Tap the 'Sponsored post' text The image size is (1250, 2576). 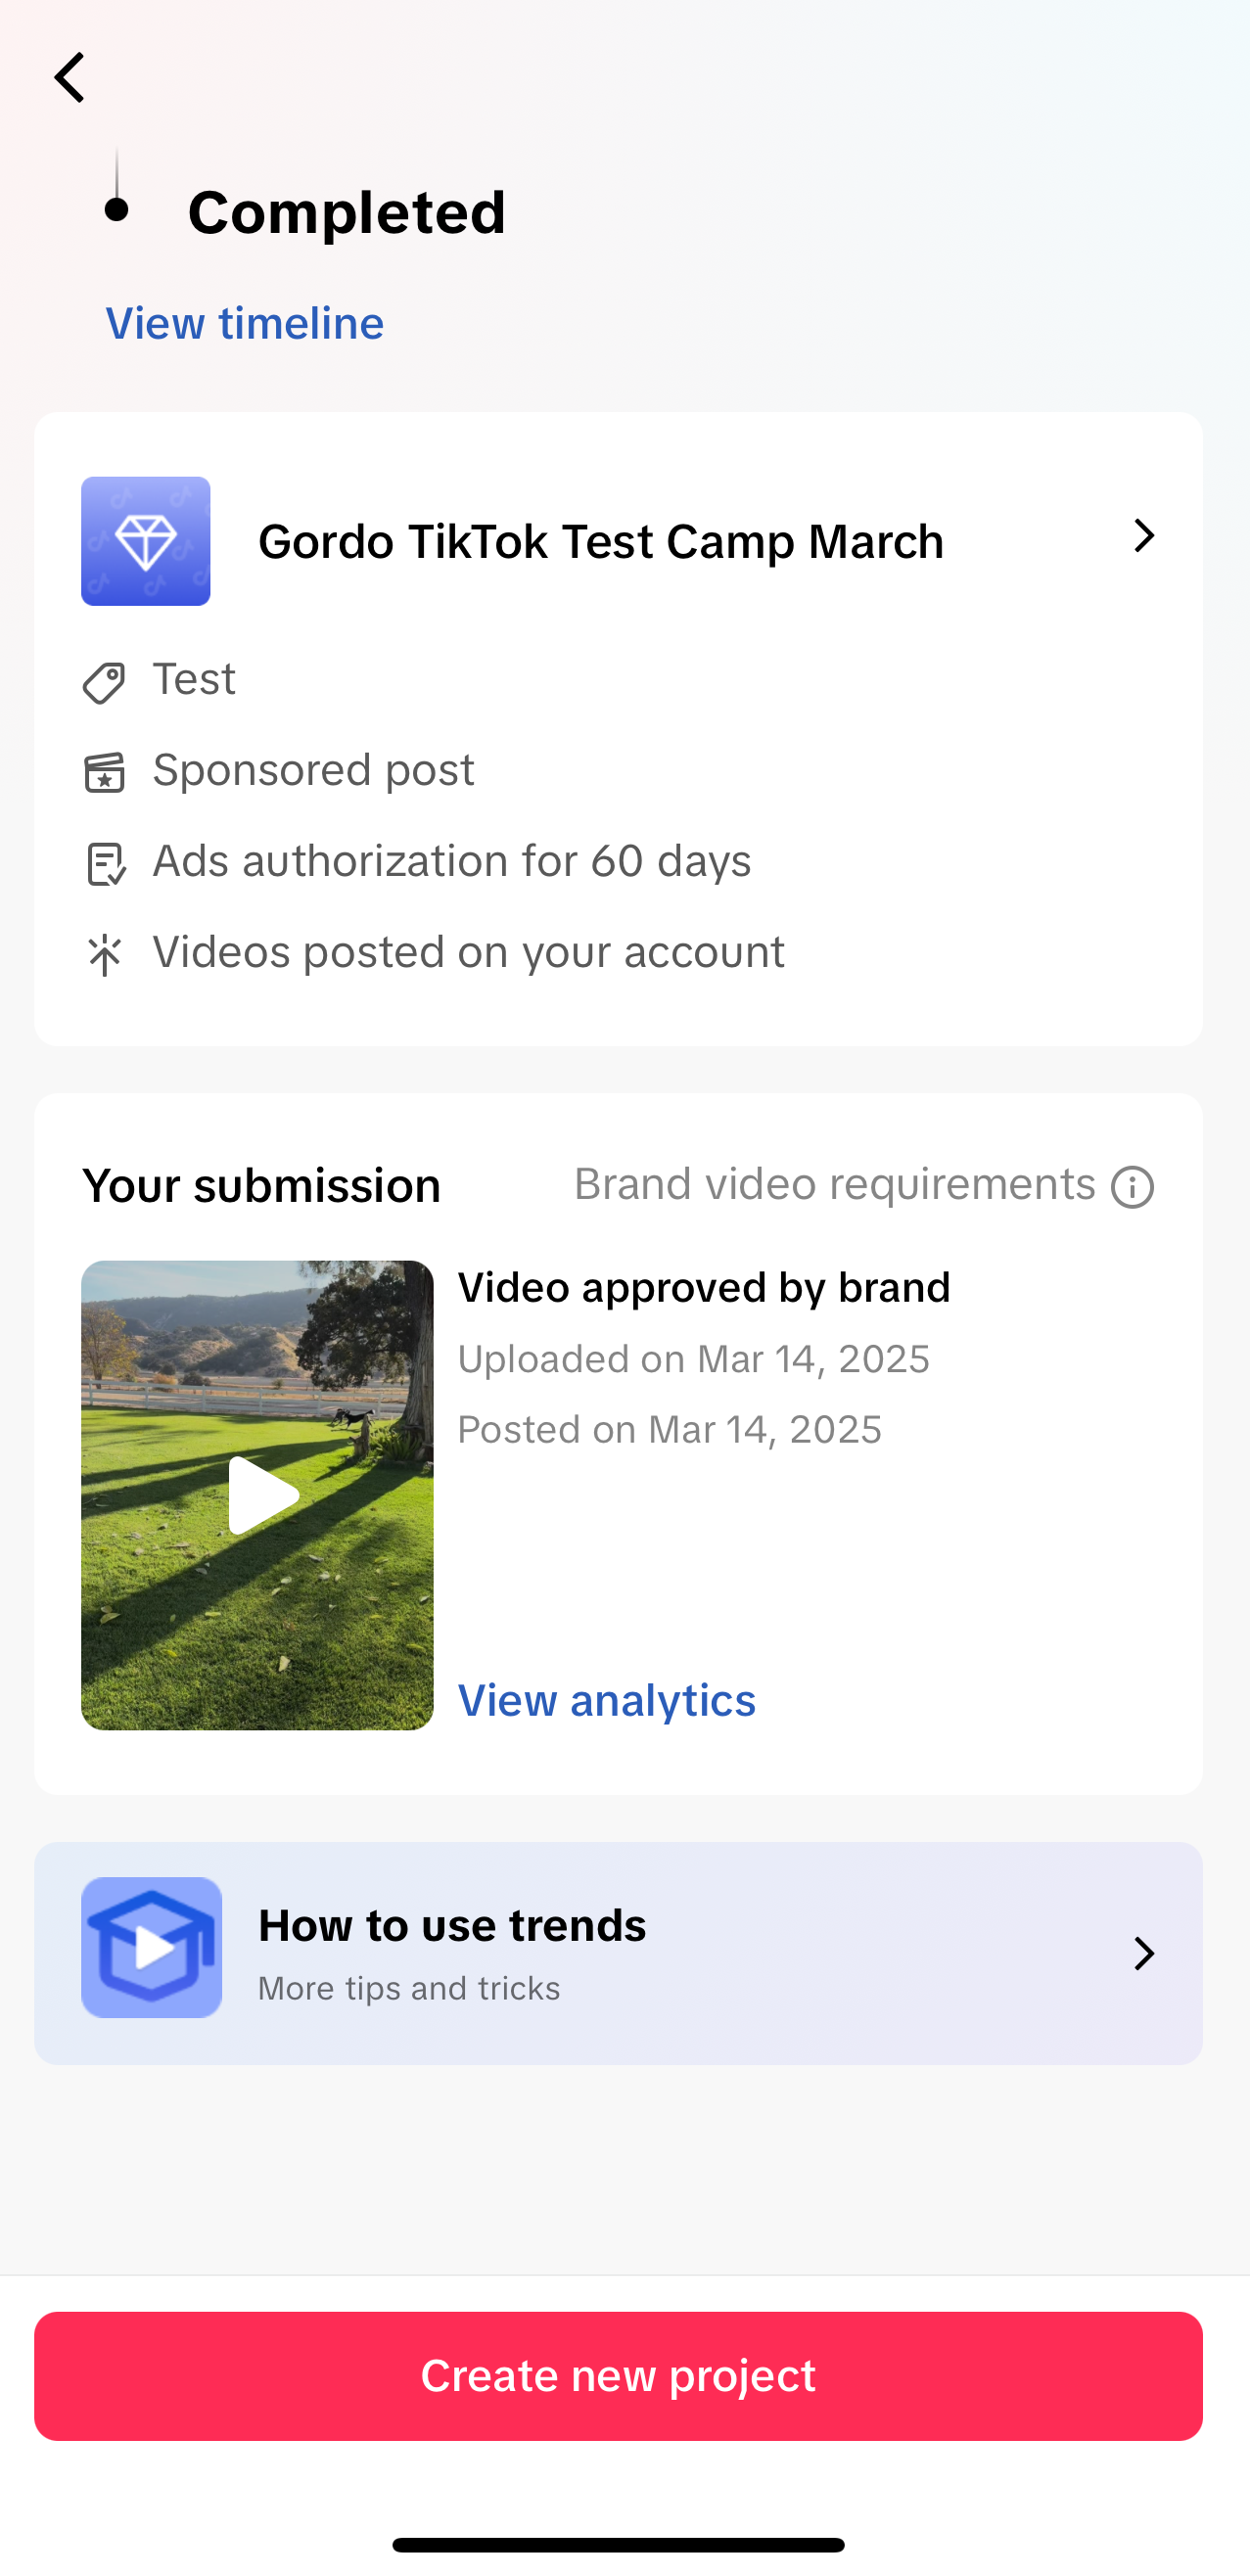pyautogui.click(x=313, y=770)
